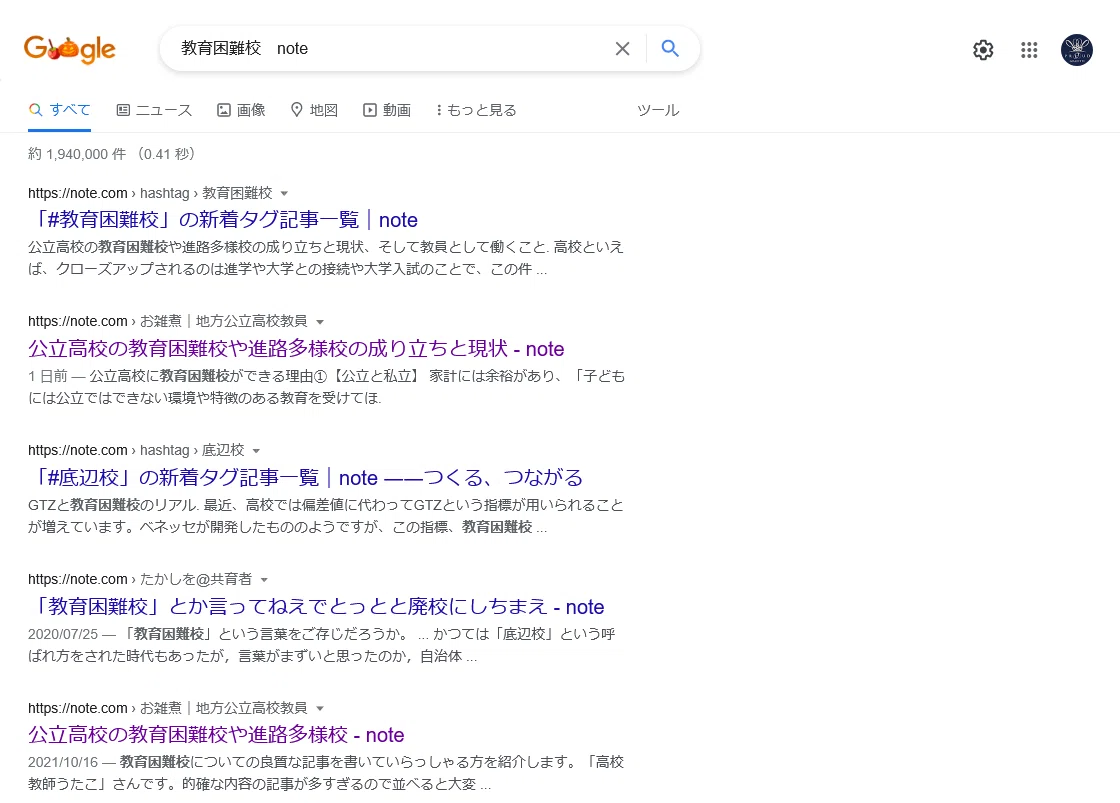Open result 公立高校の教育困難校や進路多様校の成り立ちと現状 - note
The width and height of the screenshot is (1120, 803).
pos(296,349)
